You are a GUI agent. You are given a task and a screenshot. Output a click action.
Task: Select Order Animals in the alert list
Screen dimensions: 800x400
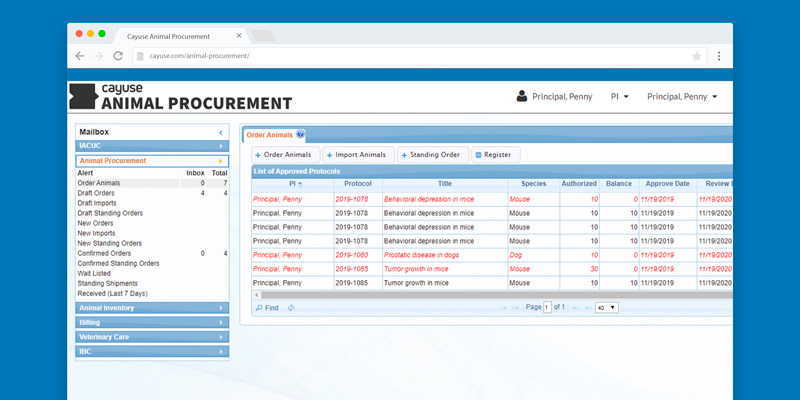tap(99, 183)
